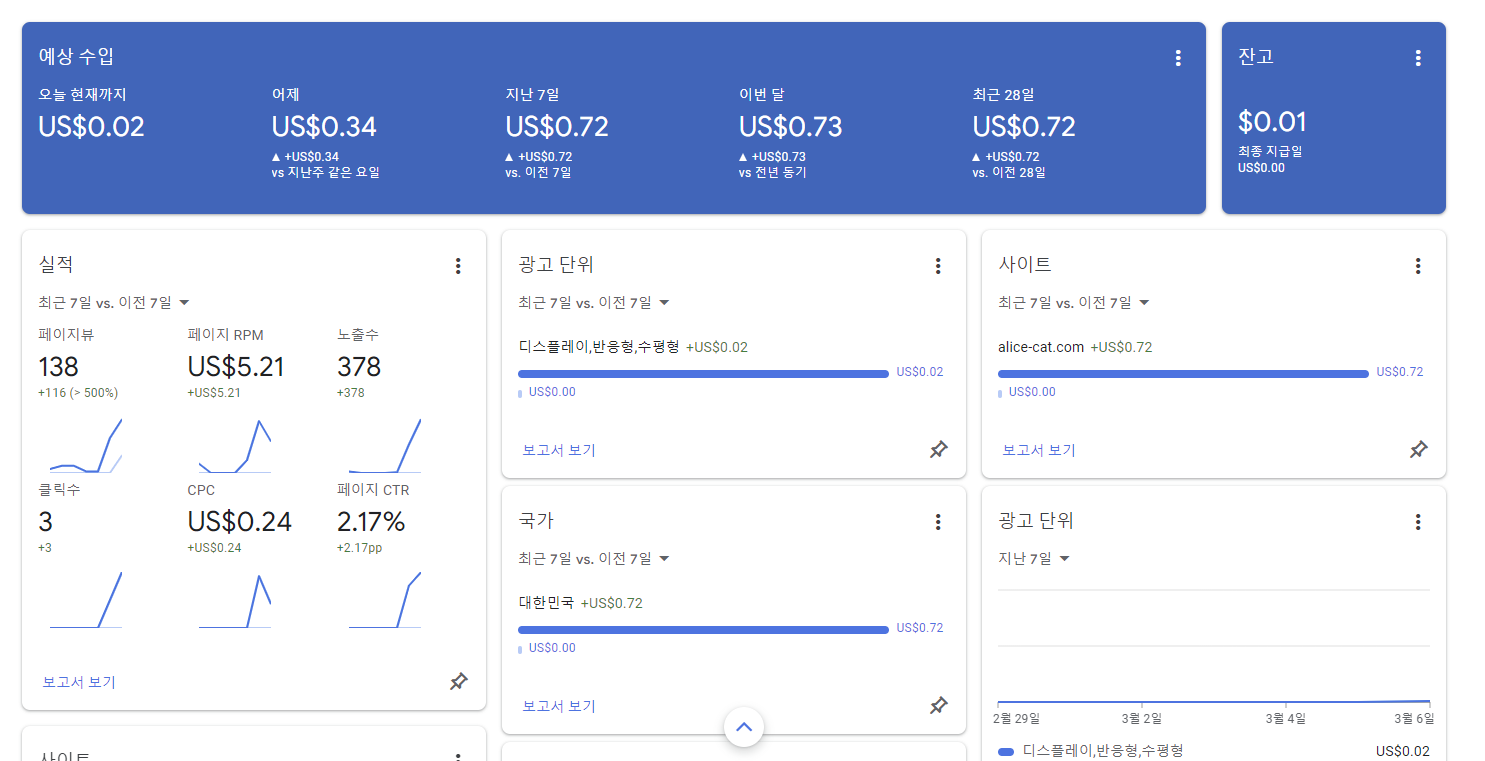Open the 국가 card options menu
This screenshot has width=1485, height=761.
(938, 522)
